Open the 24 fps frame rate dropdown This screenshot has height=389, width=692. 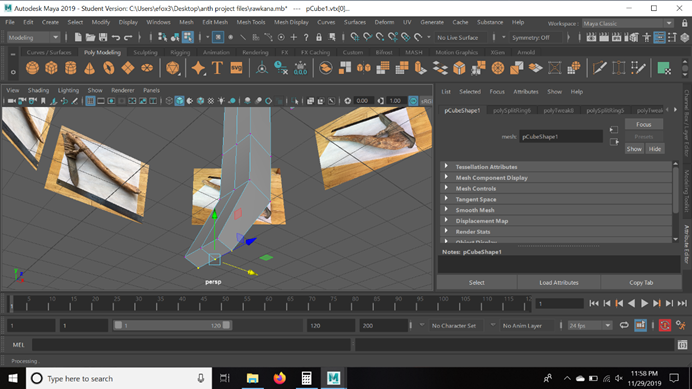pyautogui.click(x=590, y=325)
